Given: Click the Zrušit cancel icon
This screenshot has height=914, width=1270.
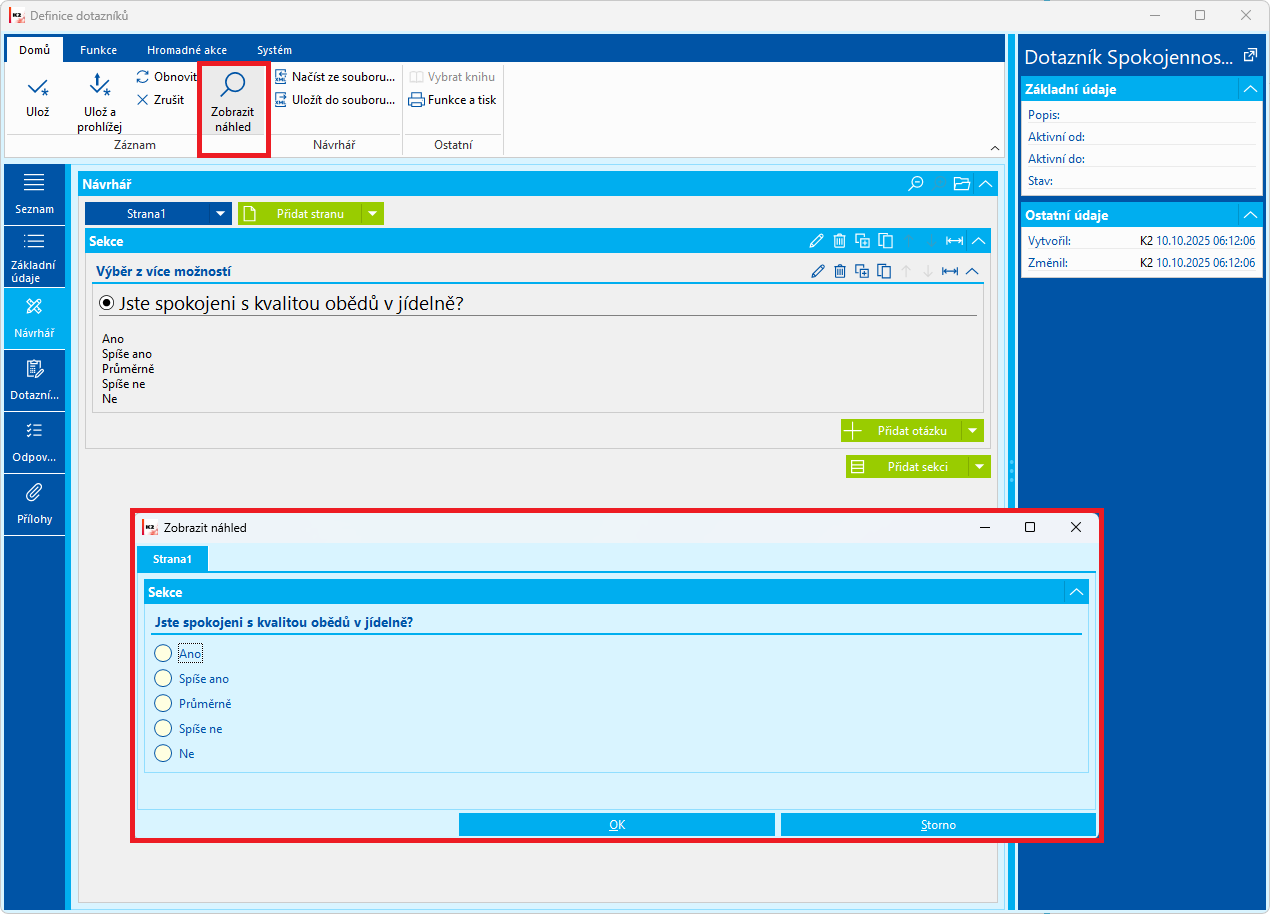Looking at the screenshot, I should click(x=142, y=100).
